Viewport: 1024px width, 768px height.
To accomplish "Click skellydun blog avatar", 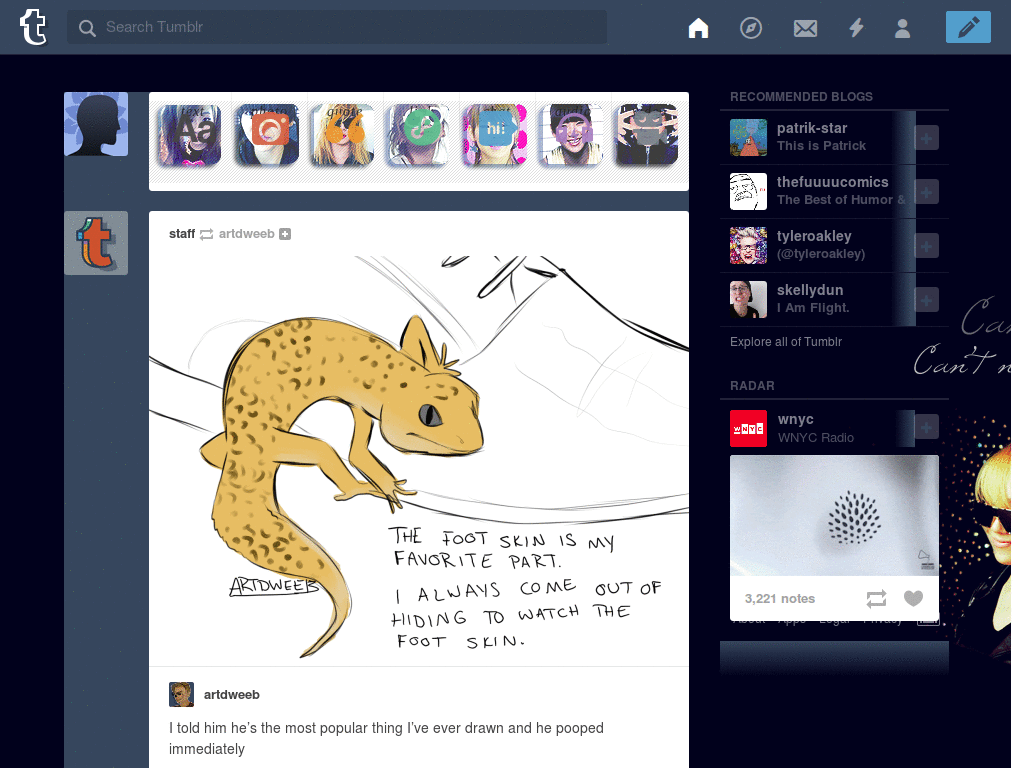I will 748,300.
